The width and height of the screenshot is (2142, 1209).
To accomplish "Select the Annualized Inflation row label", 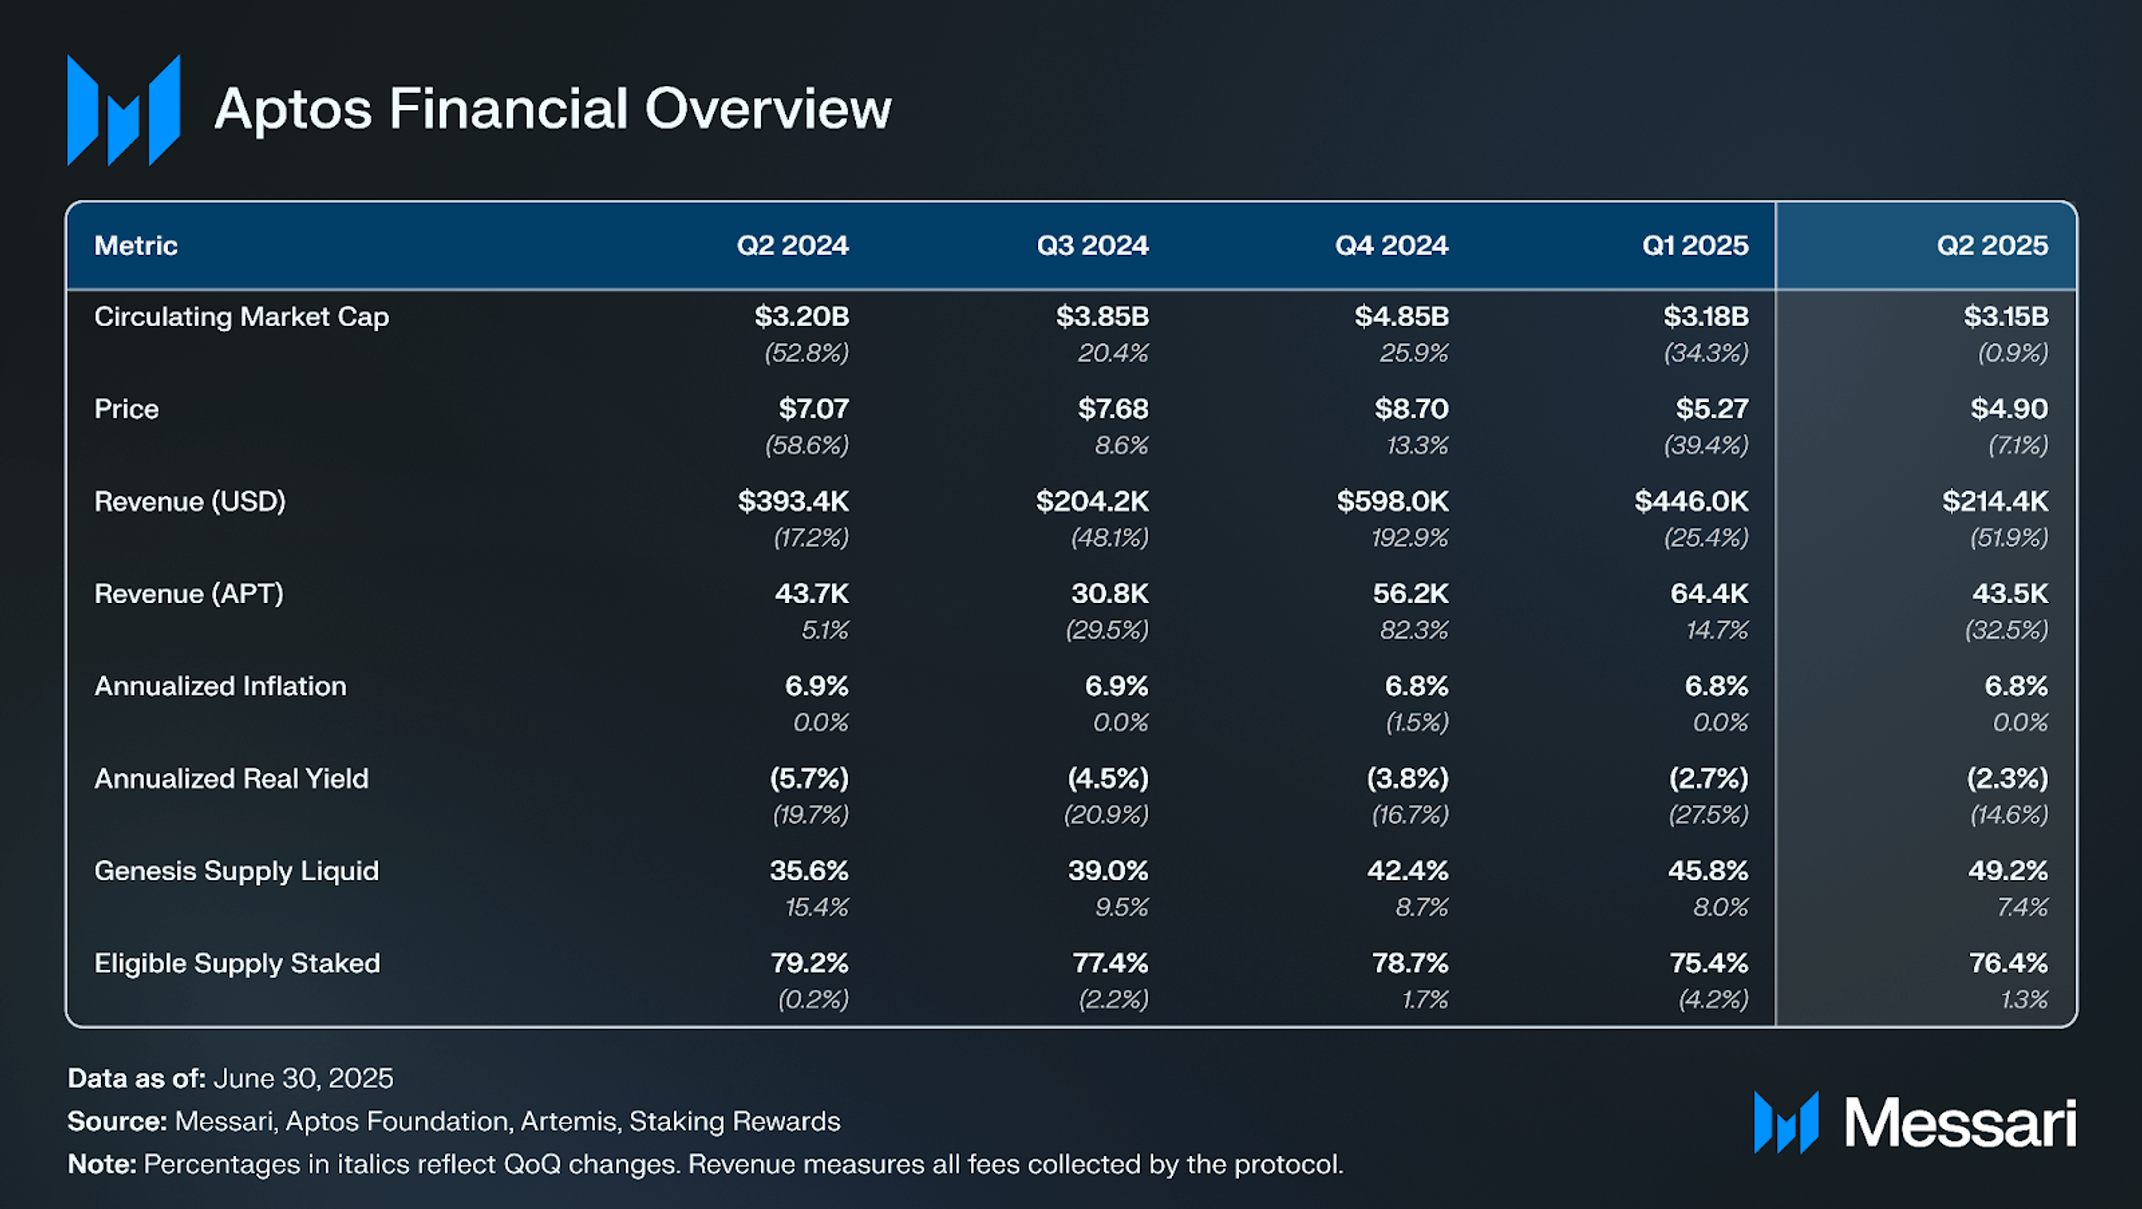I will pos(220,686).
